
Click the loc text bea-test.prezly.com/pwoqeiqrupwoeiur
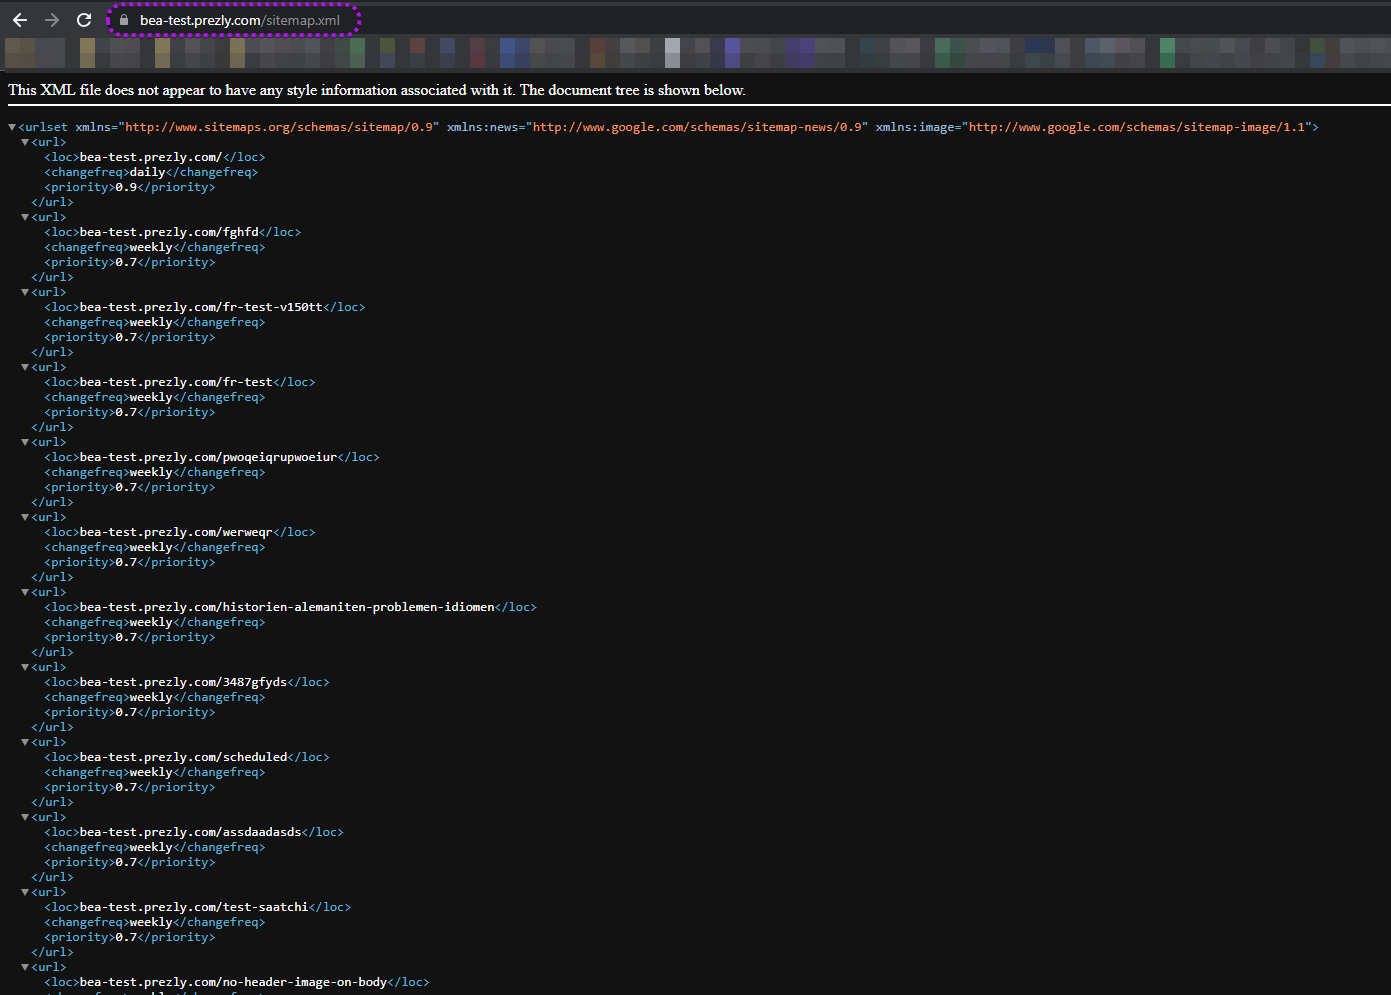tap(208, 457)
